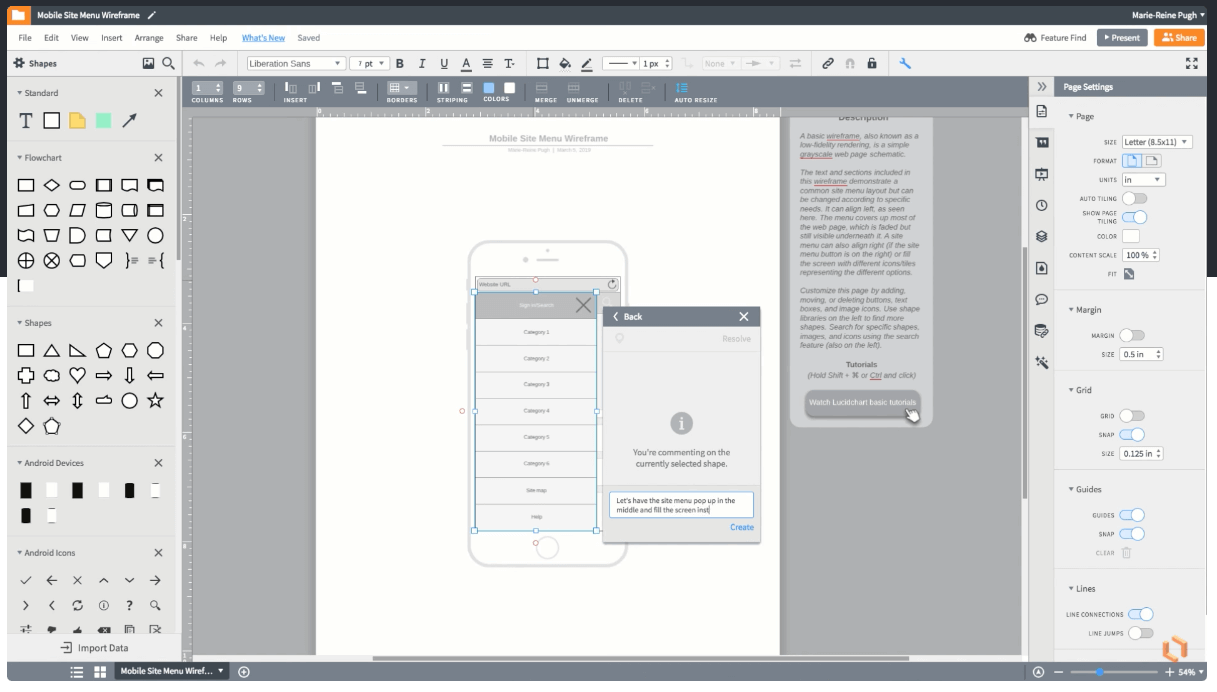The width and height of the screenshot is (1217, 692).
Task: Open the Insert menu
Action: pos(110,37)
